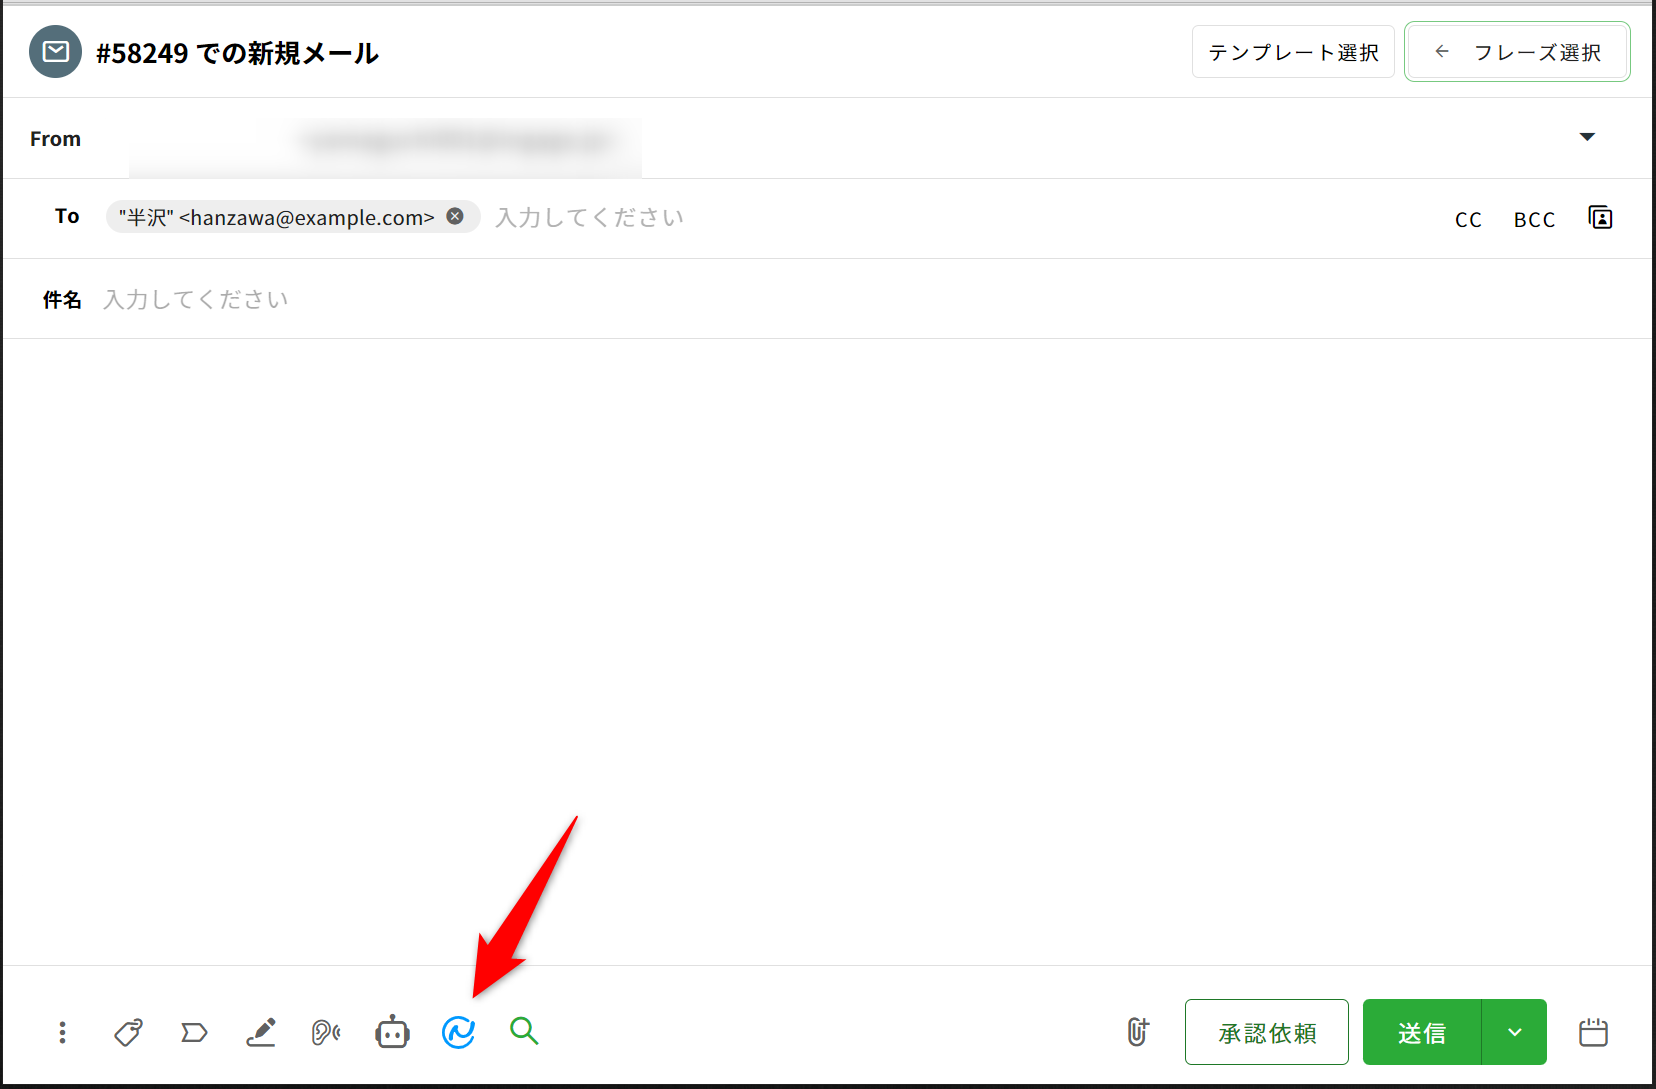Show the CC field

click(x=1468, y=220)
